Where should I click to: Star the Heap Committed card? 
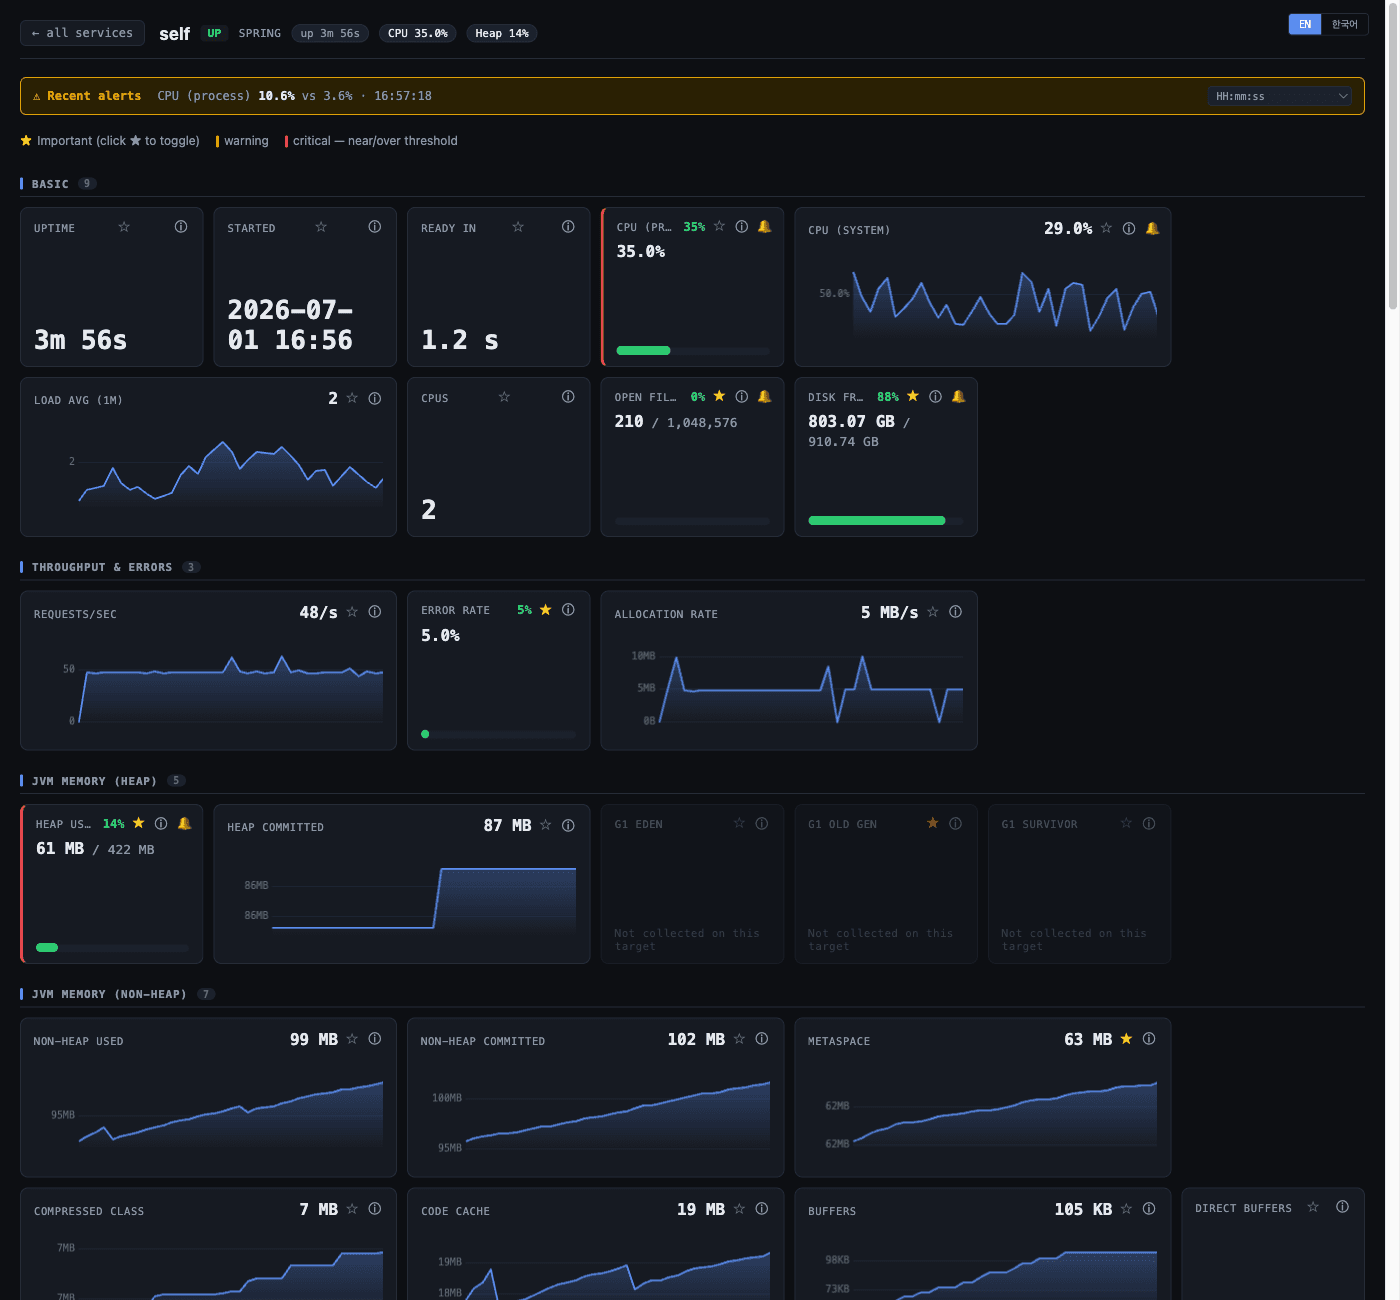tap(546, 825)
